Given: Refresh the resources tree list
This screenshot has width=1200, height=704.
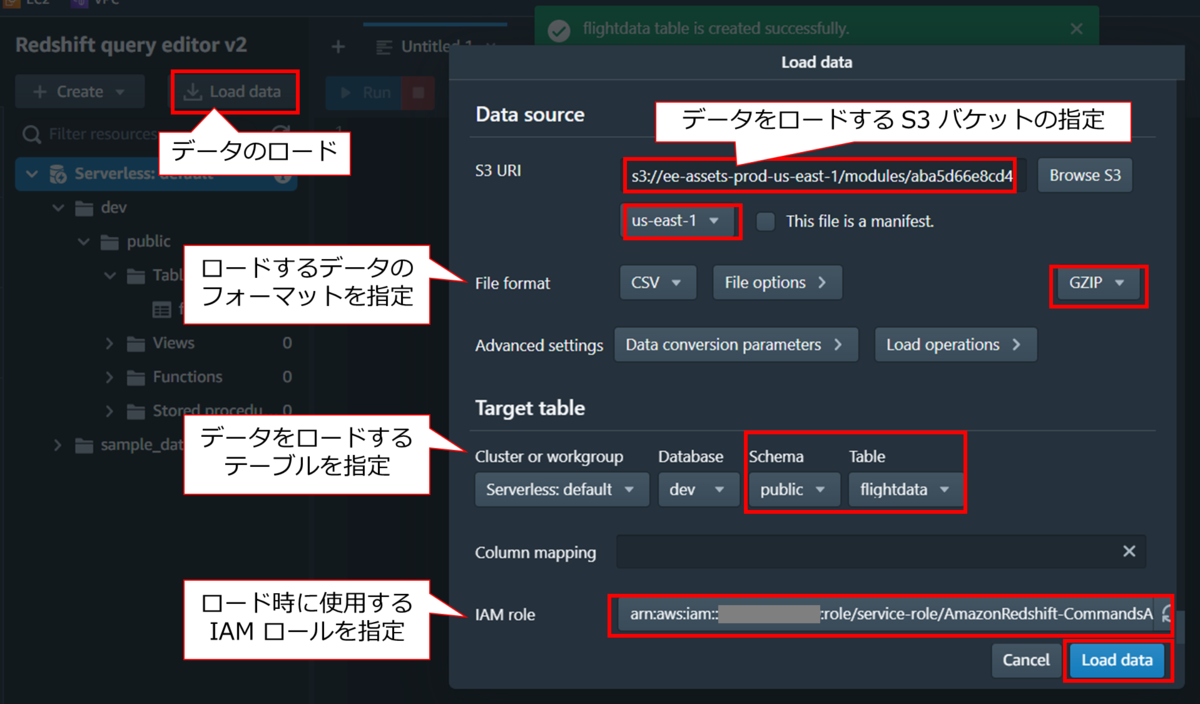Looking at the screenshot, I should coord(282,134).
